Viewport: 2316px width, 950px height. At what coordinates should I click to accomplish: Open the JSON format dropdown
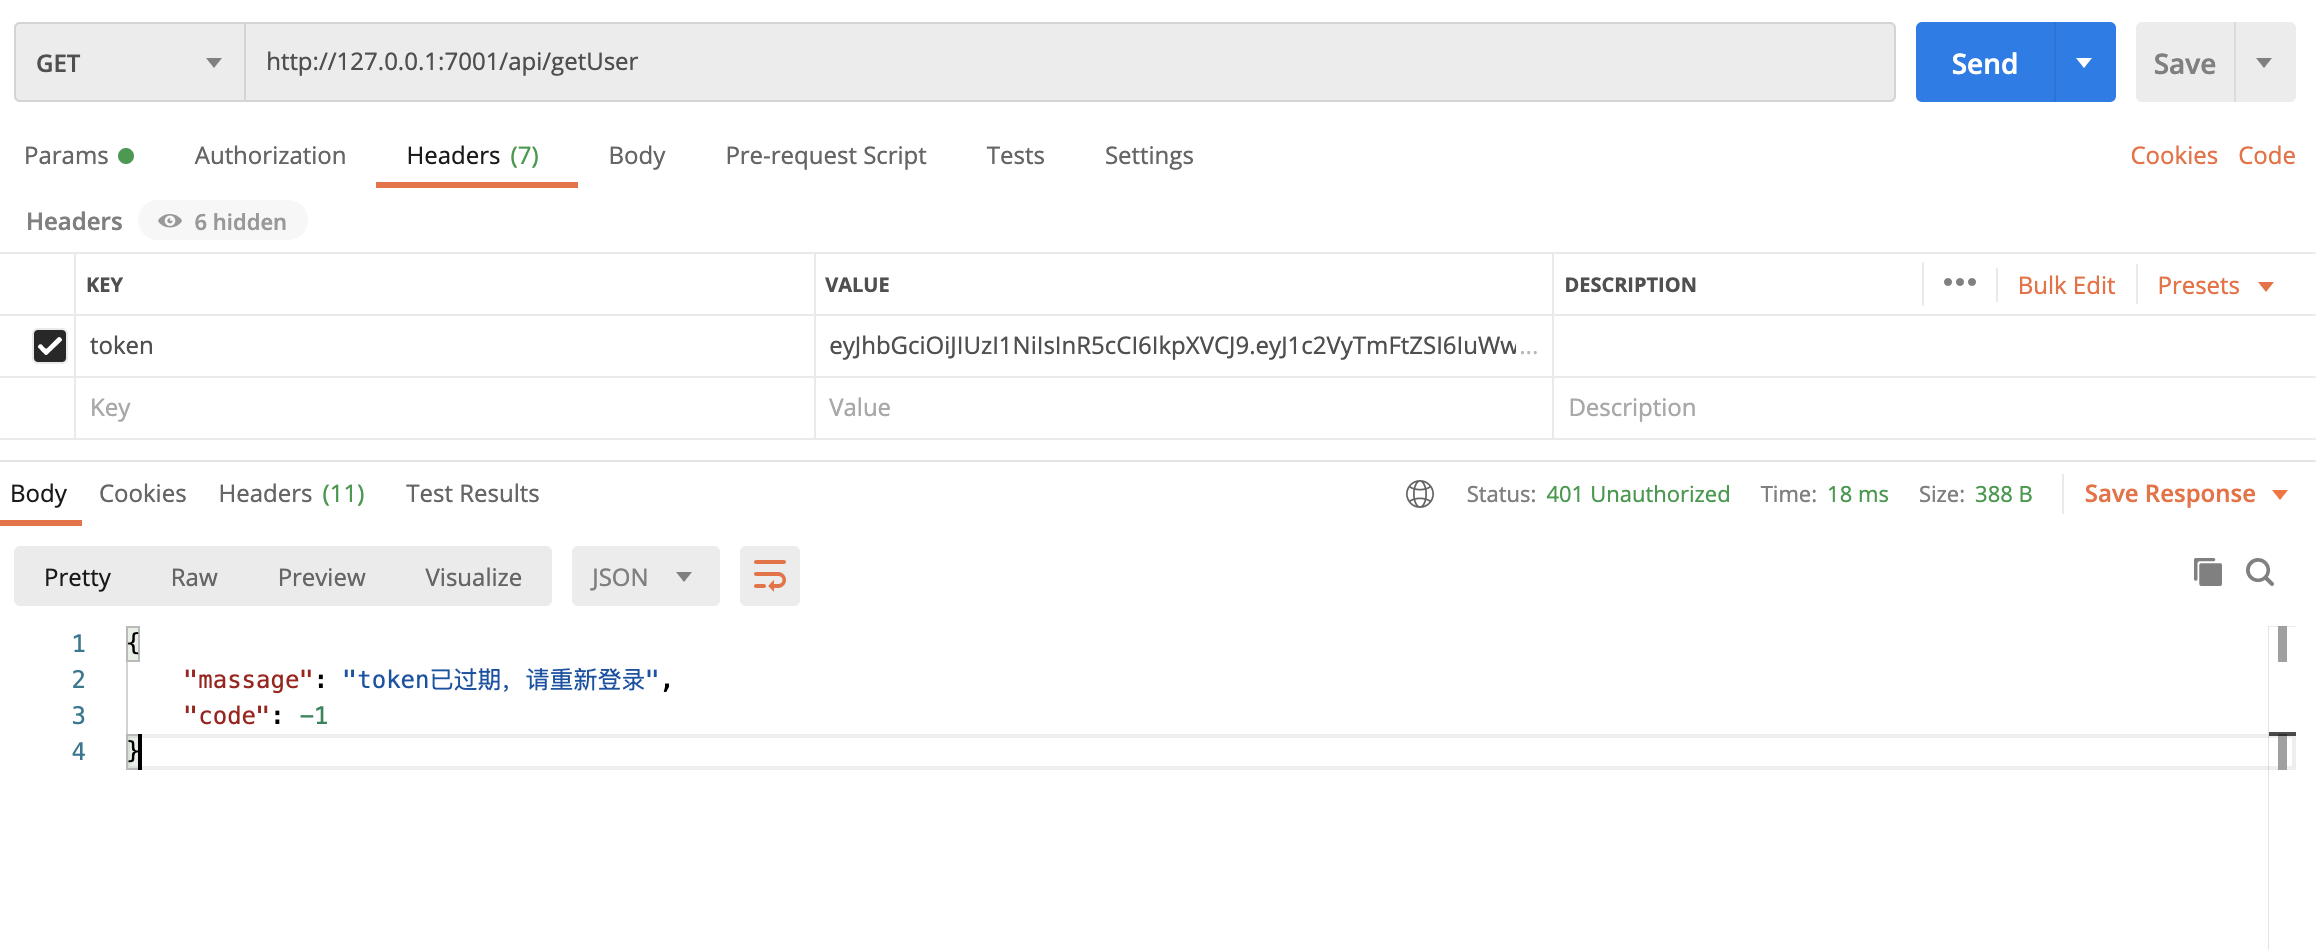tap(644, 577)
